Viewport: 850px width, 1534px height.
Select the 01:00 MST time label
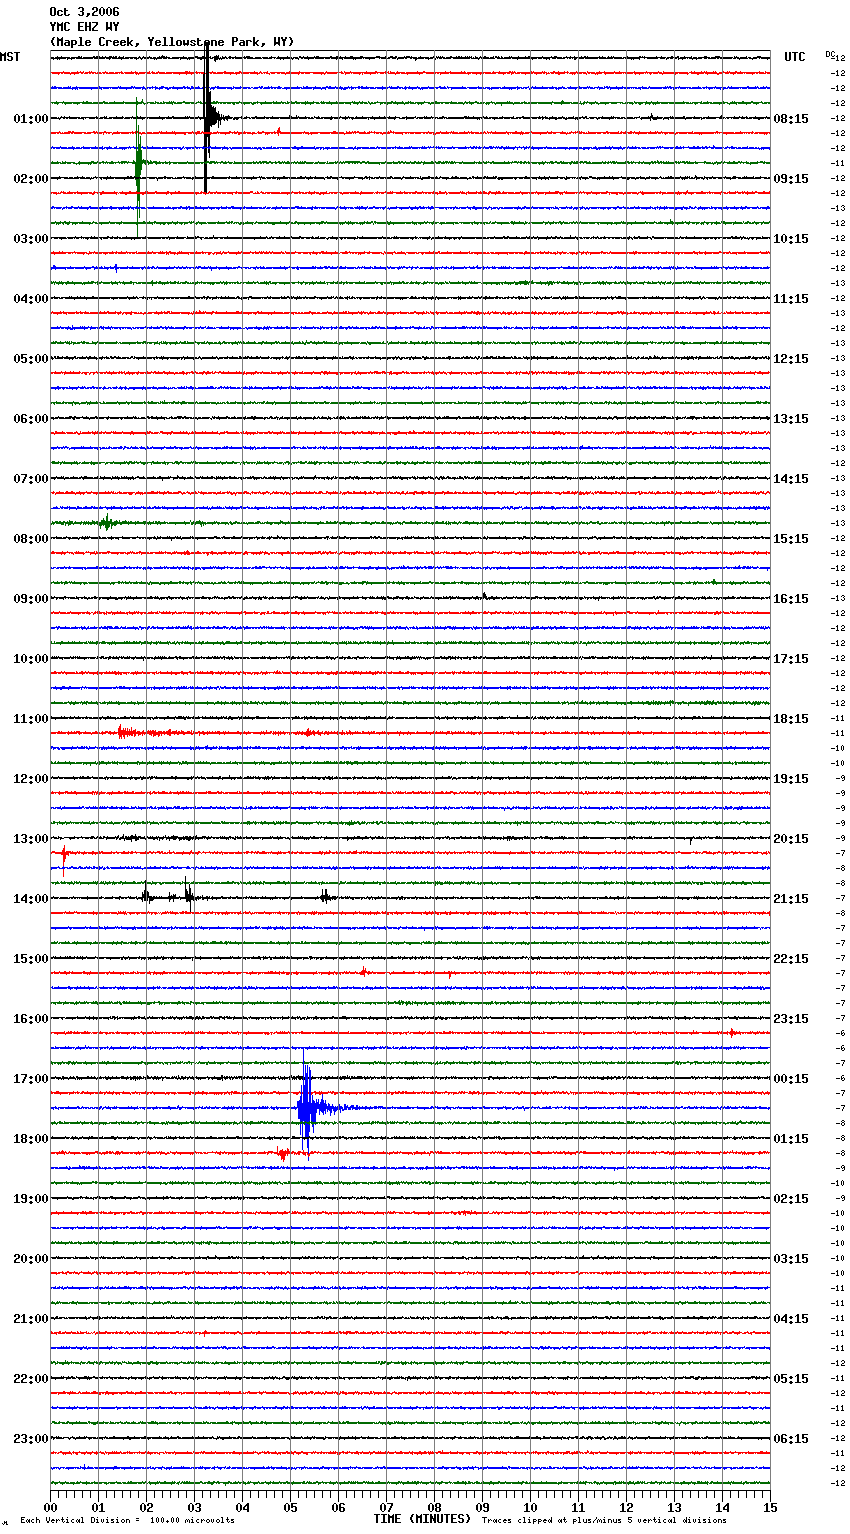[x=31, y=119]
